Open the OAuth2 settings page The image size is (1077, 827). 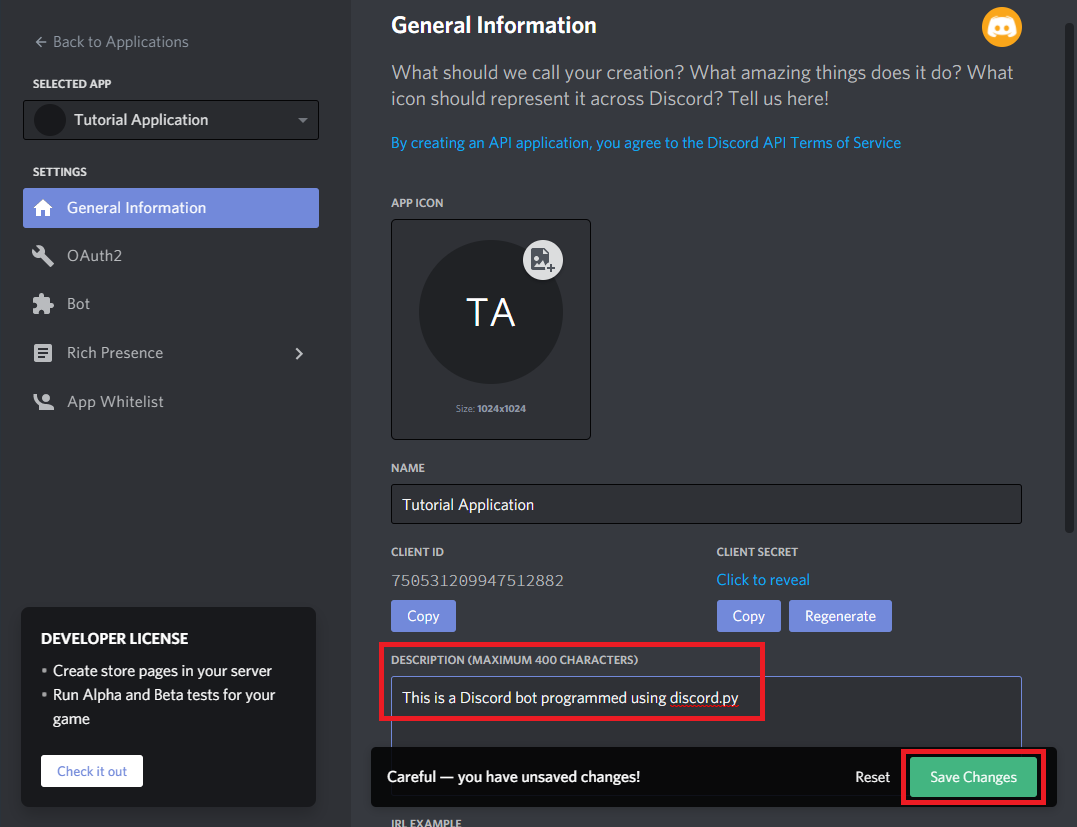(x=94, y=256)
